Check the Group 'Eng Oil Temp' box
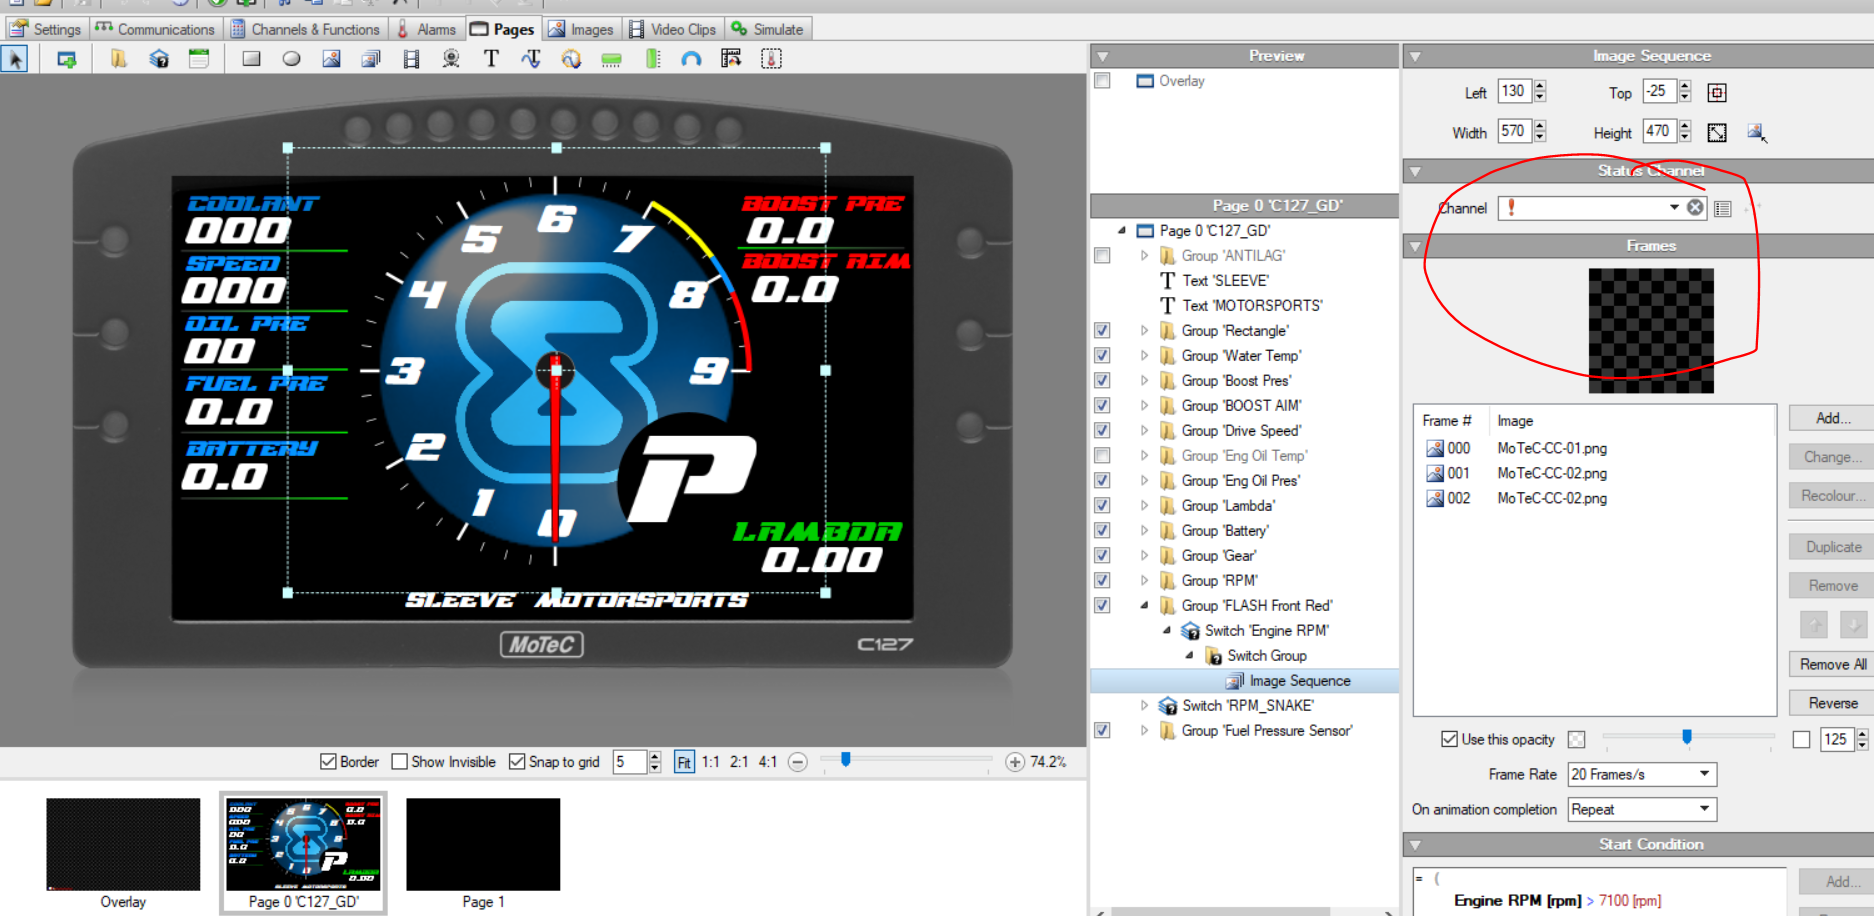 [1102, 456]
